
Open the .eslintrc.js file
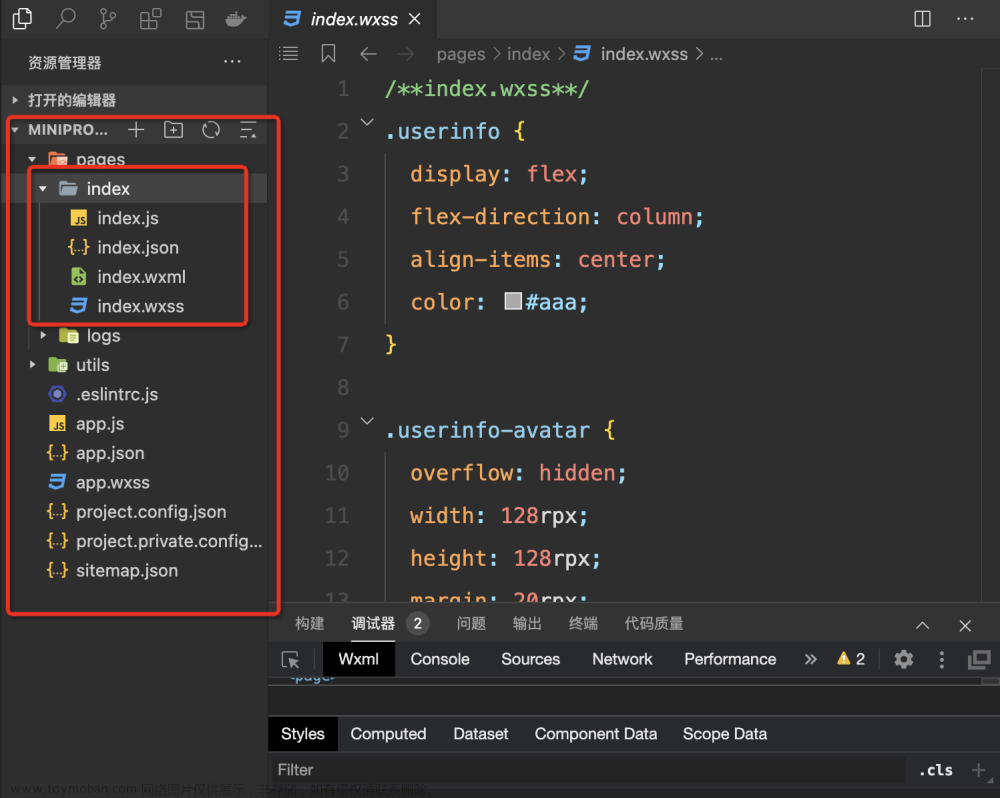pyautogui.click(x=117, y=394)
